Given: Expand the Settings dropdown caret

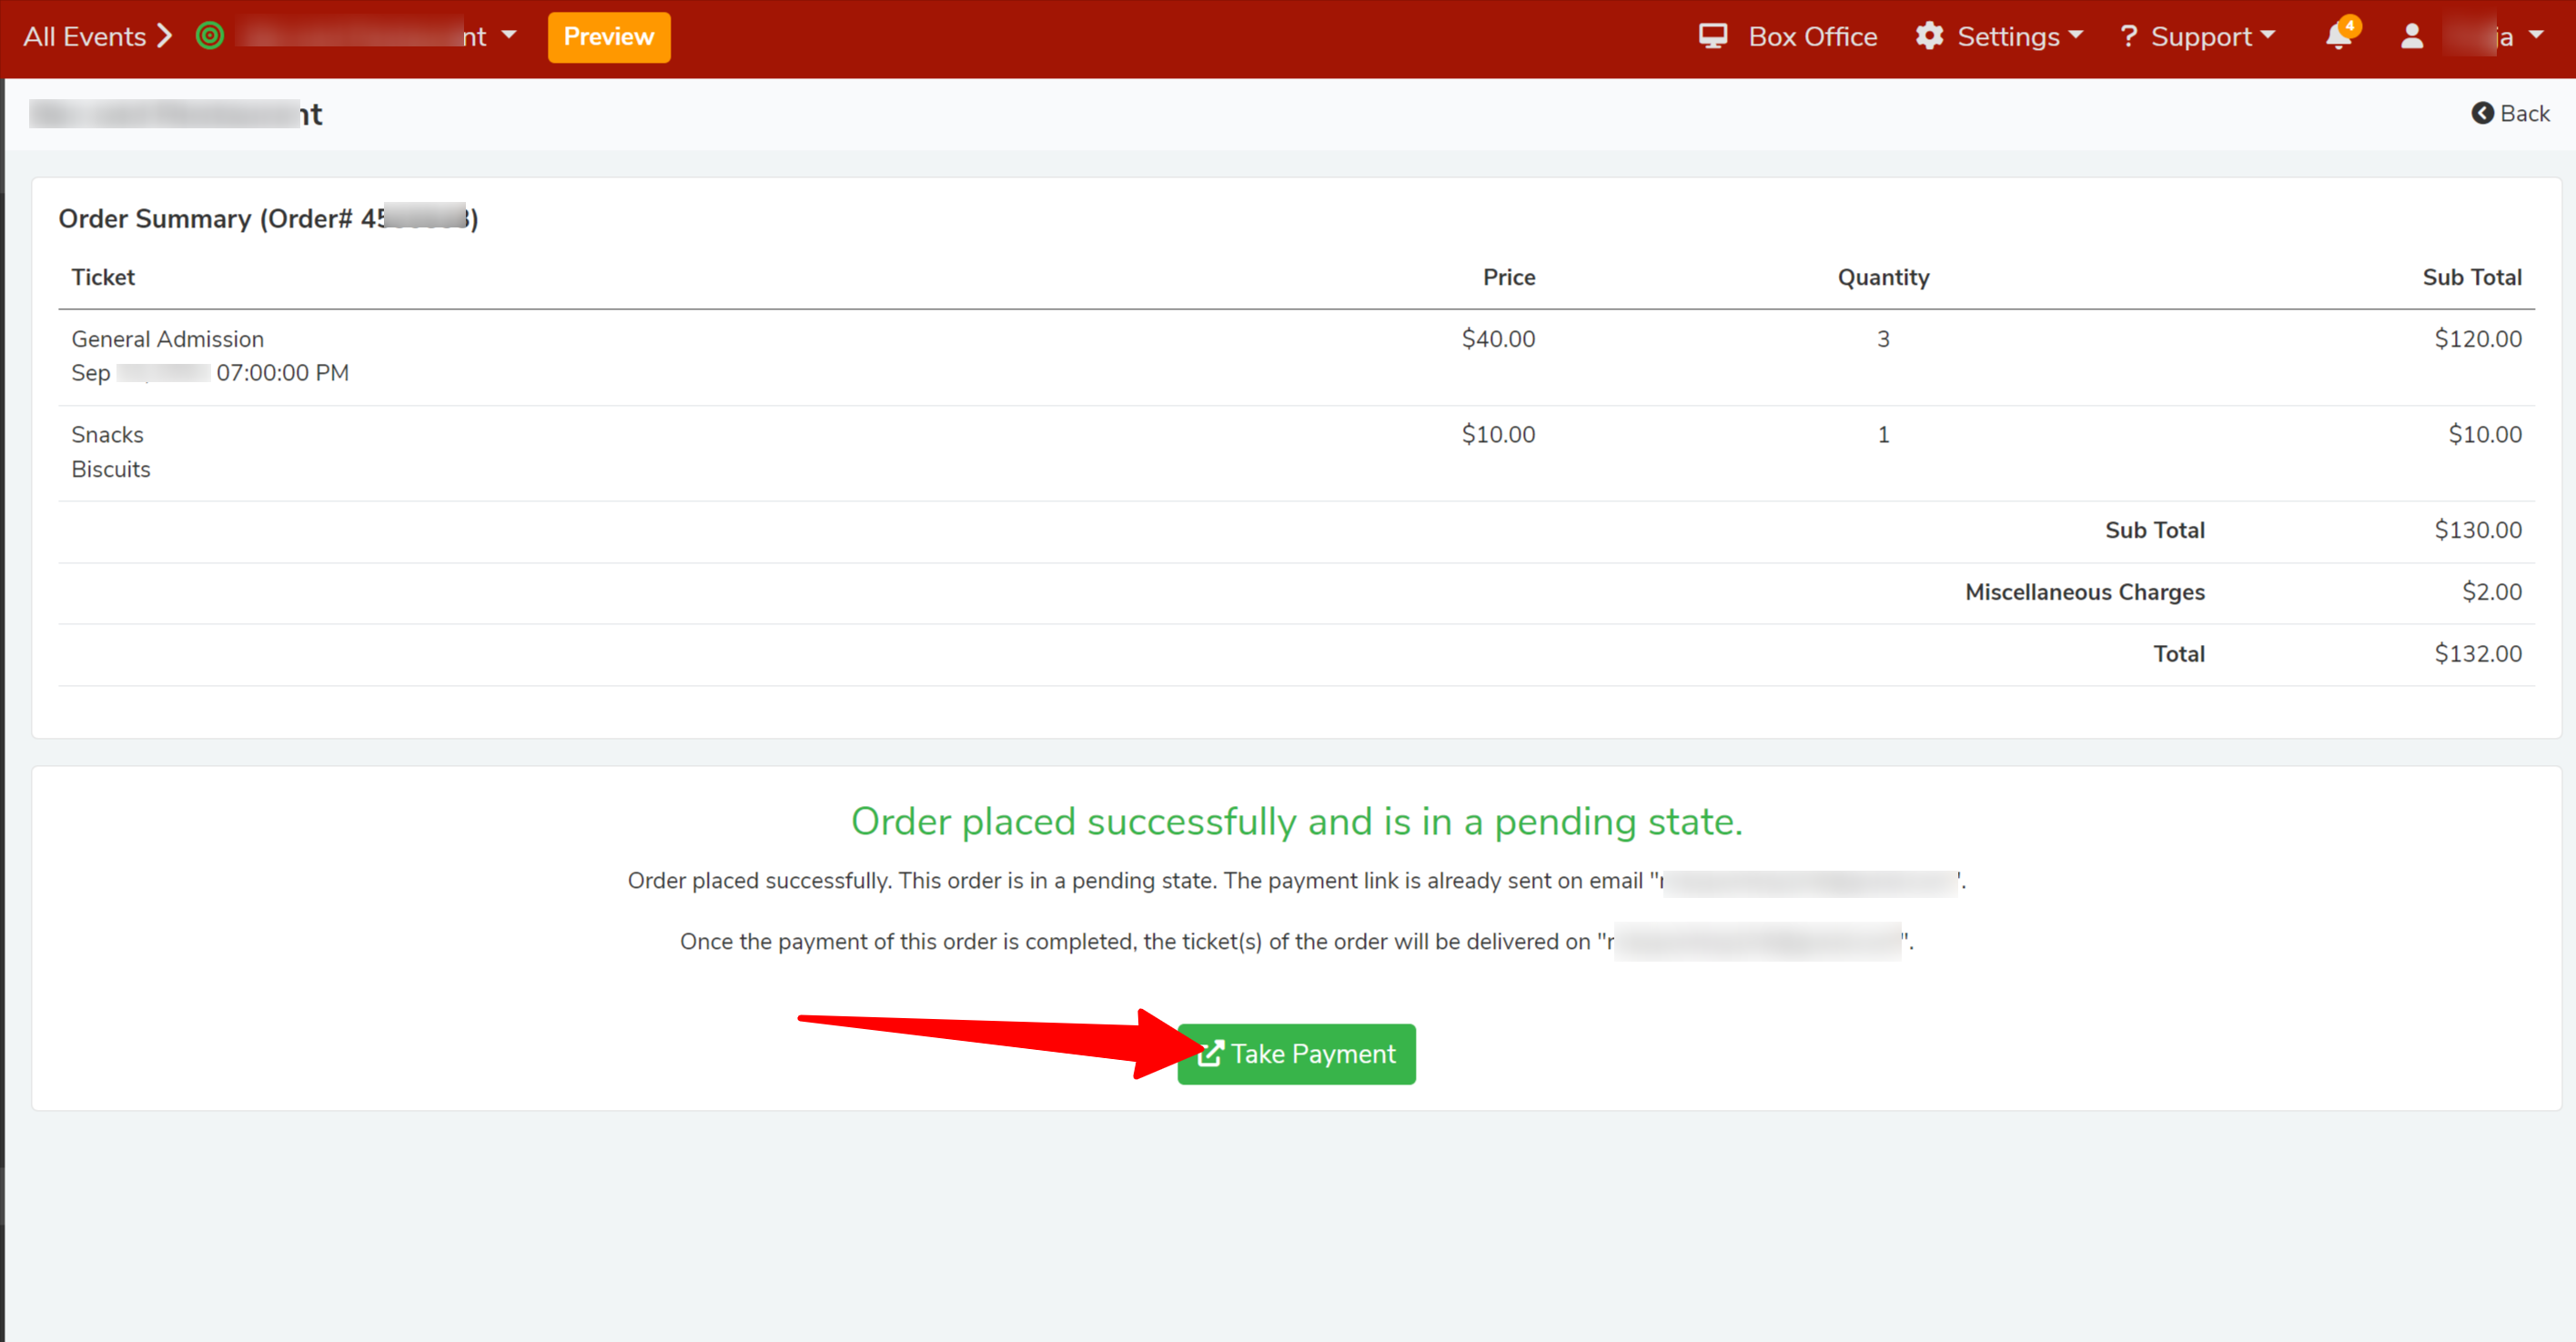Looking at the screenshot, I should click(x=2076, y=36).
